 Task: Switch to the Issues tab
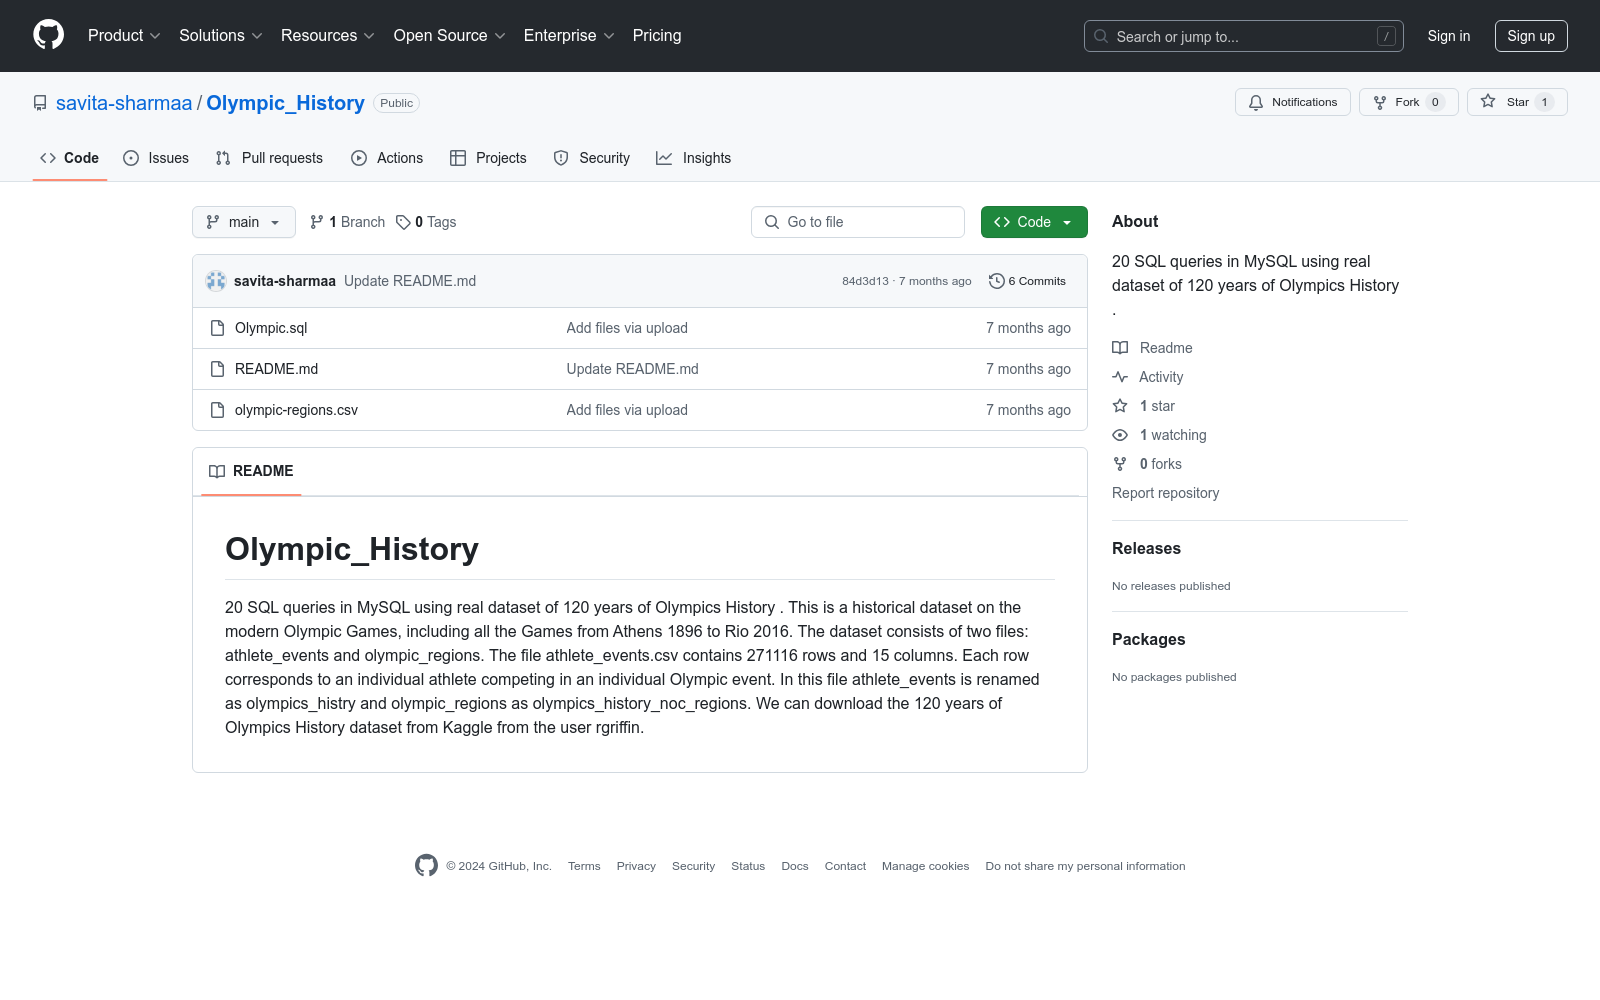click(156, 158)
